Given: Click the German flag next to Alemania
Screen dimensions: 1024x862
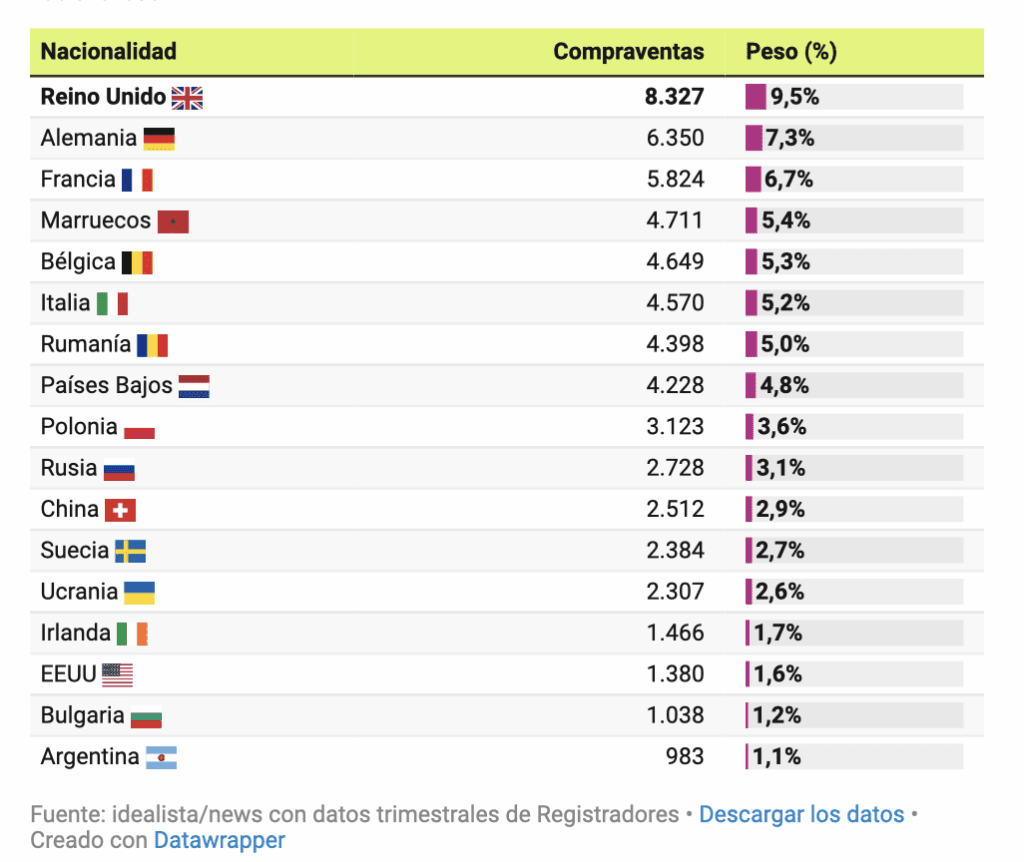Looking at the screenshot, I should tap(159, 138).
